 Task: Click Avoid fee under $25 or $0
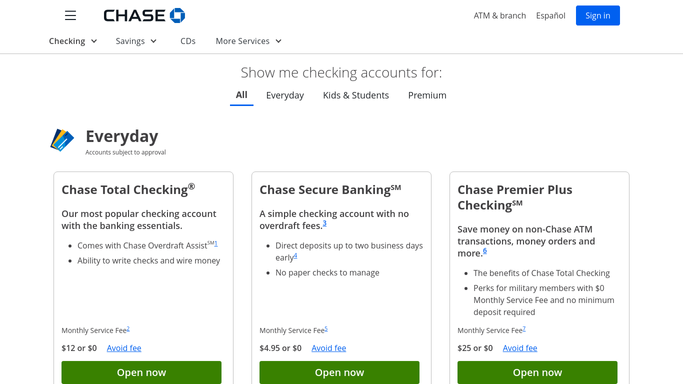click(x=520, y=348)
